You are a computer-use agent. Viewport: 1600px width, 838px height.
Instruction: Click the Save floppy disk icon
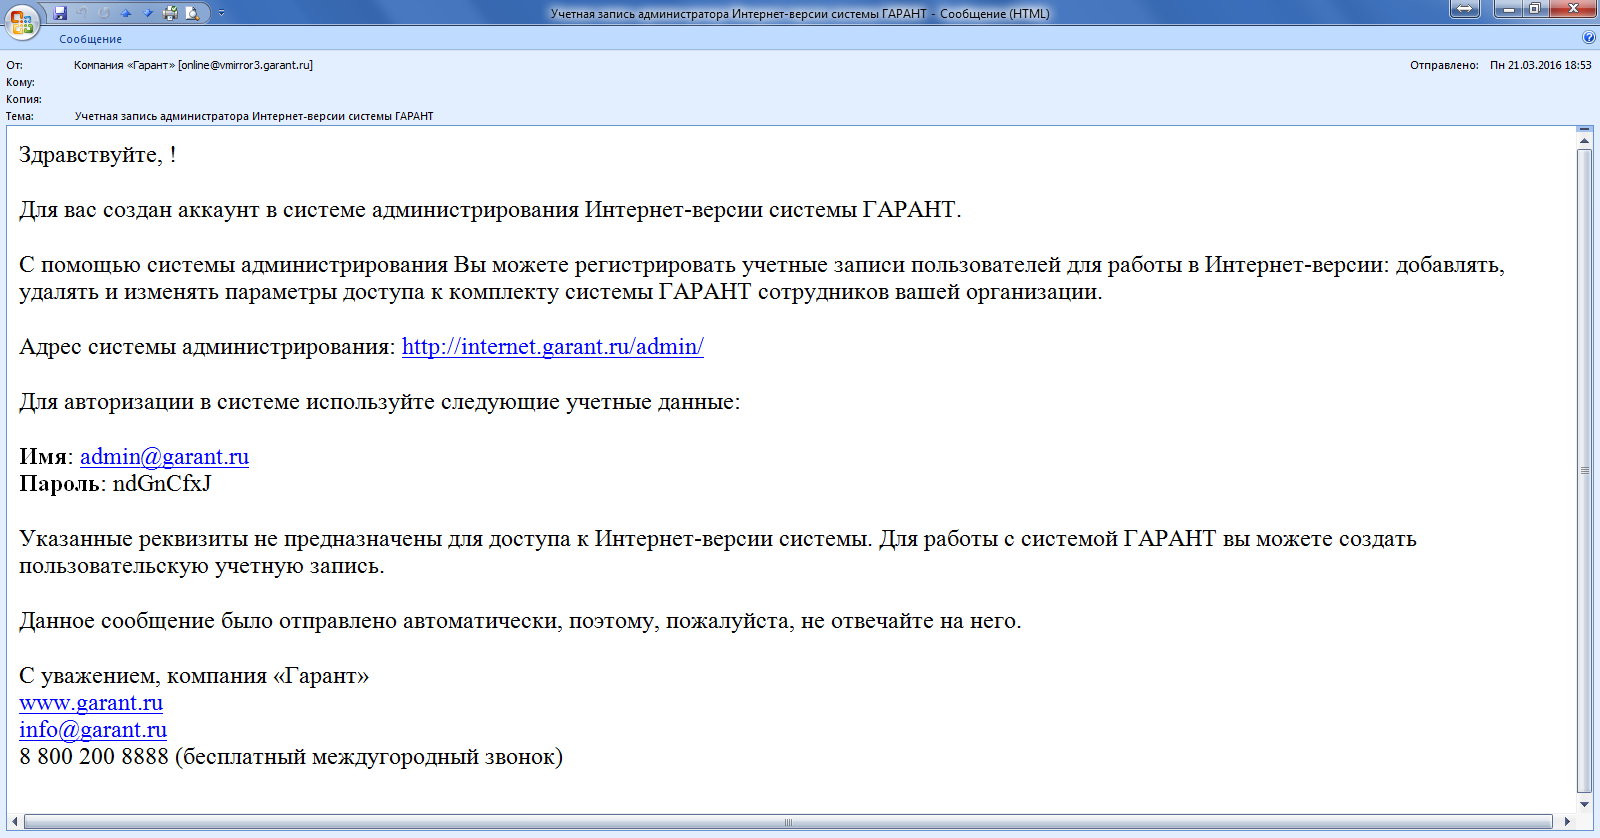coord(60,13)
